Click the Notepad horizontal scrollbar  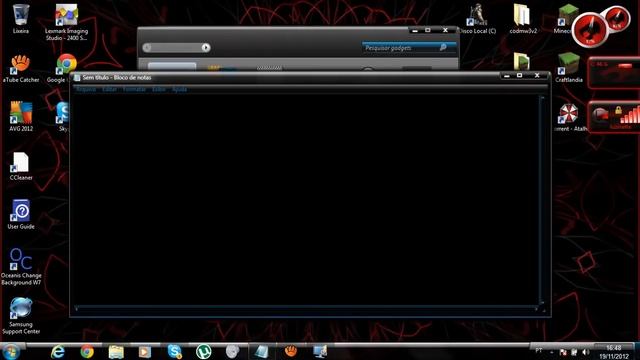tap(306, 309)
